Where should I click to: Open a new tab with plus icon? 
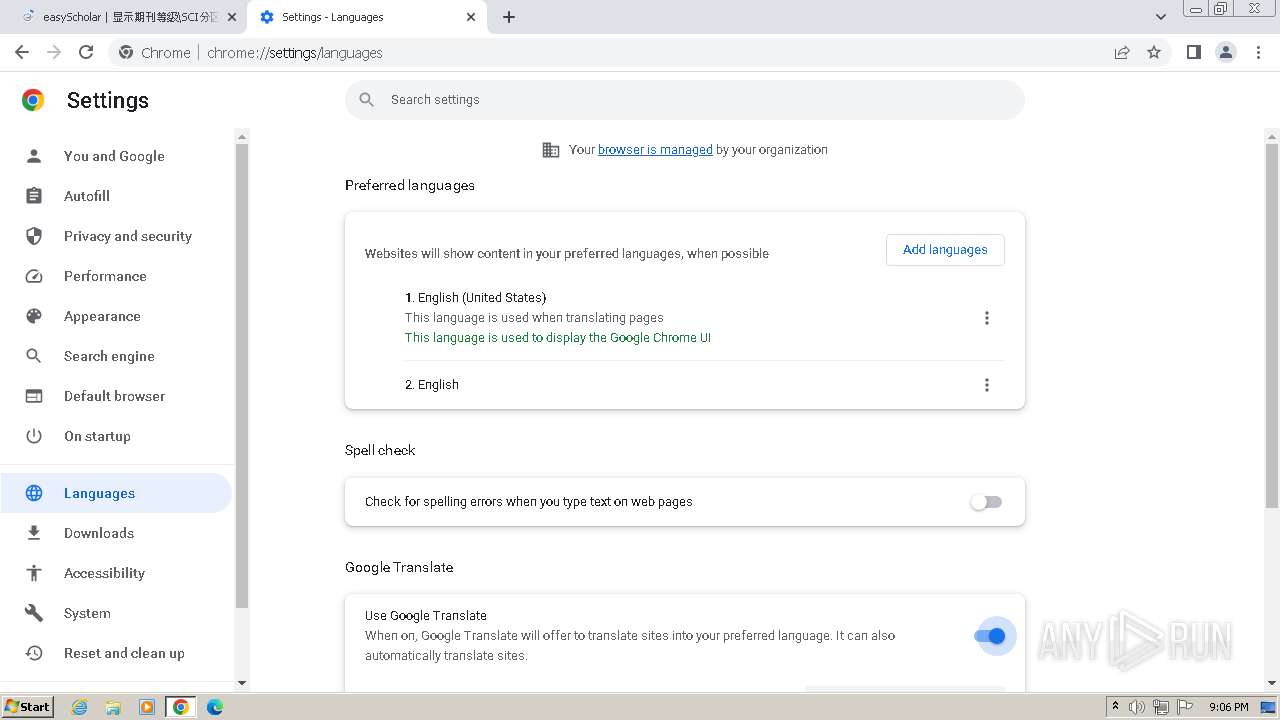coord(509,17)
